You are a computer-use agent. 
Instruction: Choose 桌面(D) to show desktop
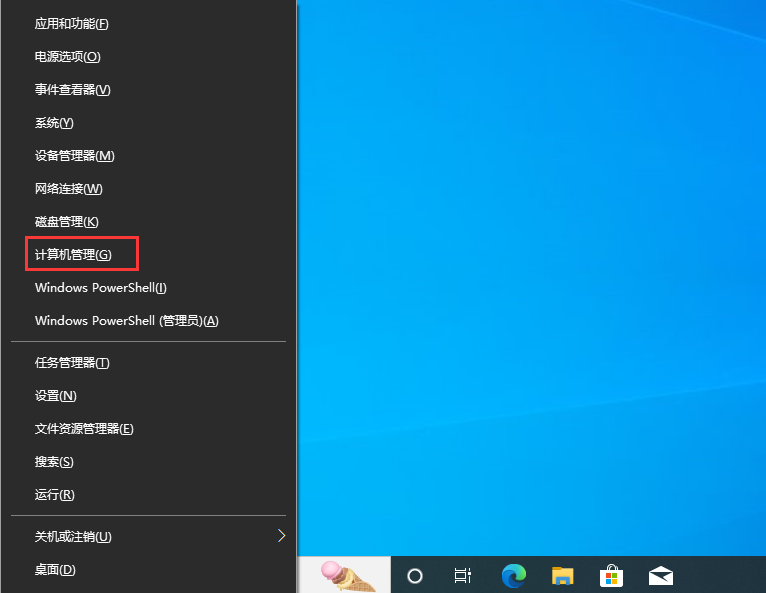pyautogui.click(x=148, y=570)
